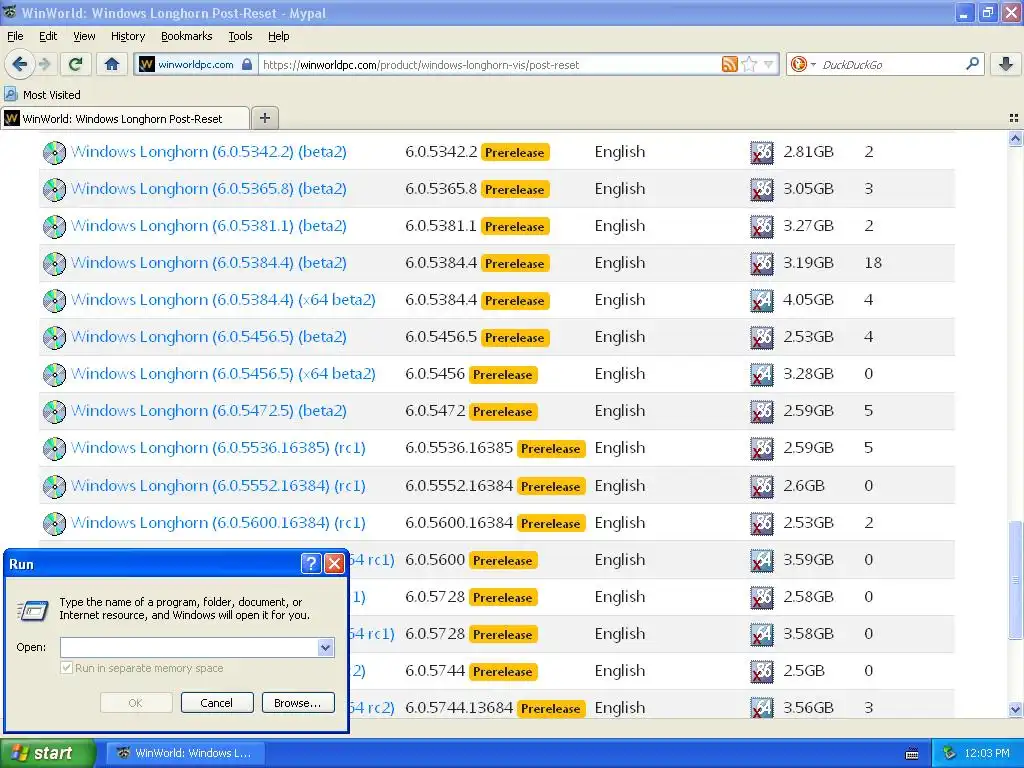Open the View menu
The width and height of the screenshot is (1024, 768).
[84, 36]
